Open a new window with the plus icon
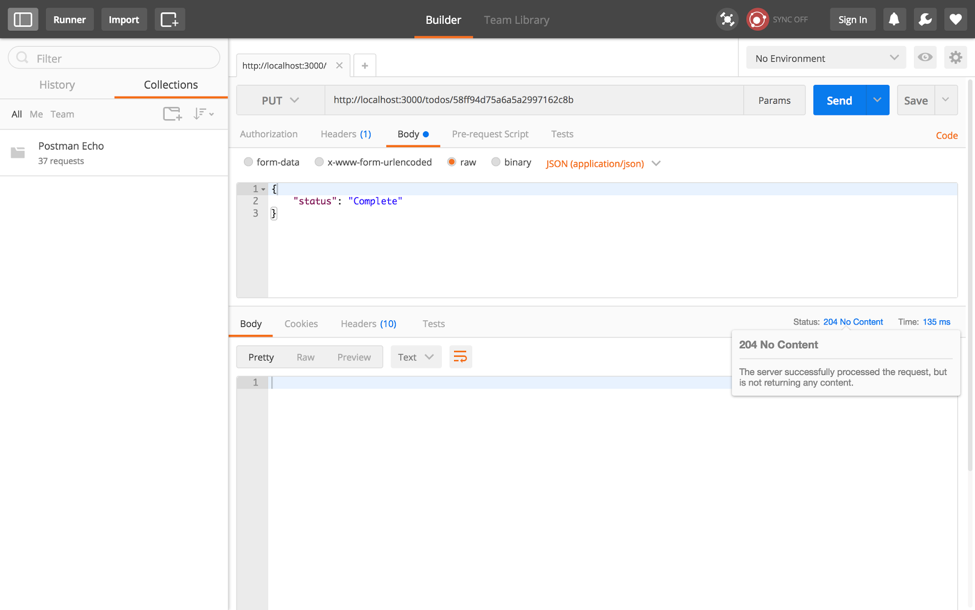Screen dimensions: 975x610 tap(170, 19)
